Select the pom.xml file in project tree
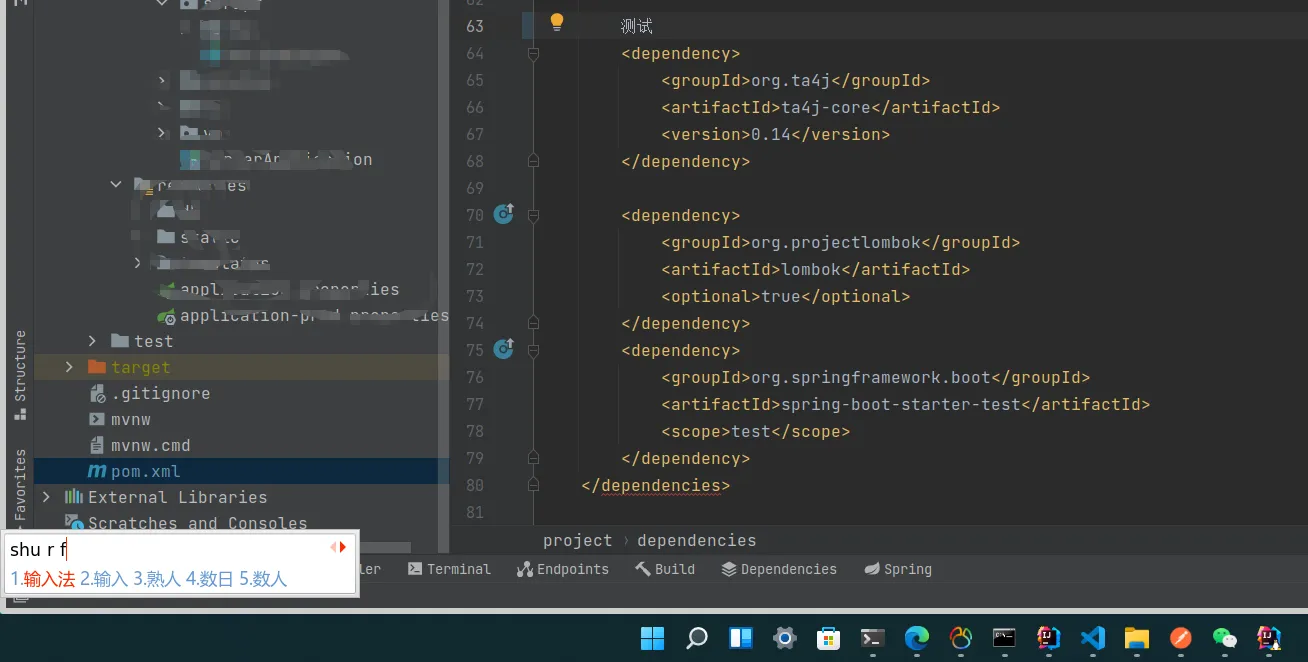Viewport: 1308px width, 662px height. tap(145, 471)
